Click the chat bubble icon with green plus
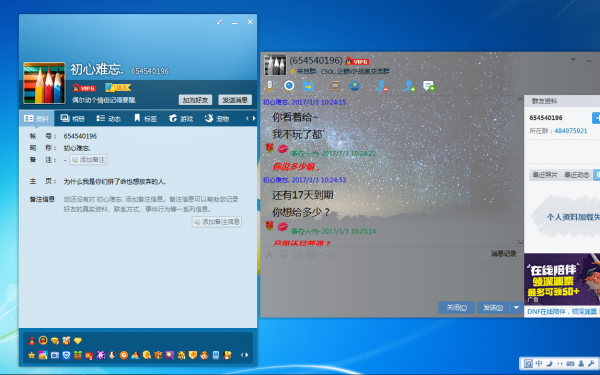600x375 pixels. pos(429,86)
